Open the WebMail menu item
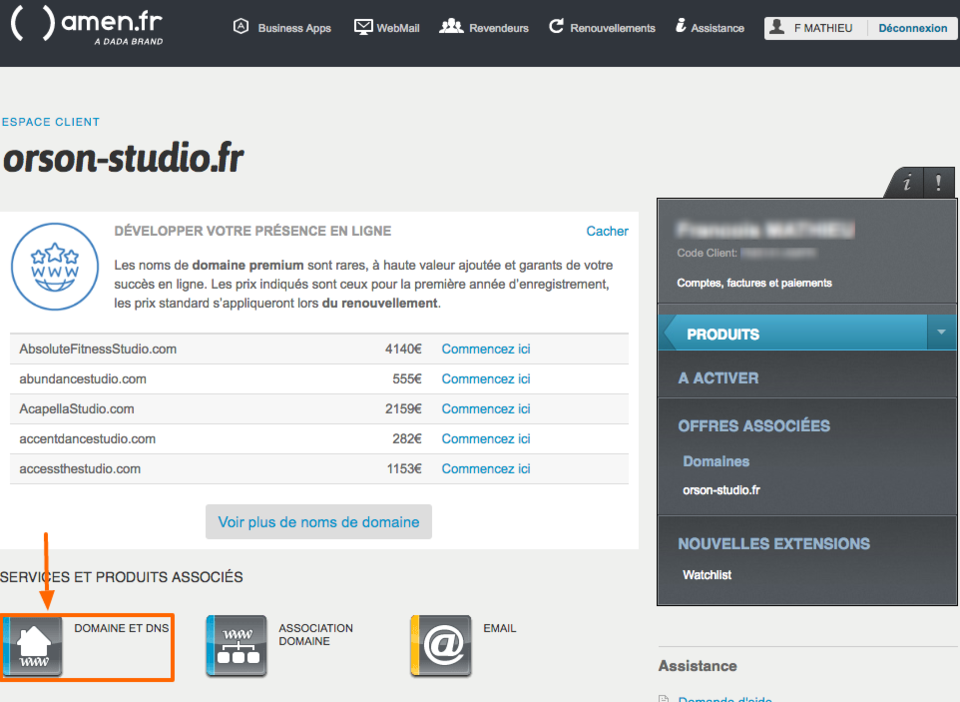Image resolution: width=960 pixels, height=702 pixels. [x=398, y=28]
